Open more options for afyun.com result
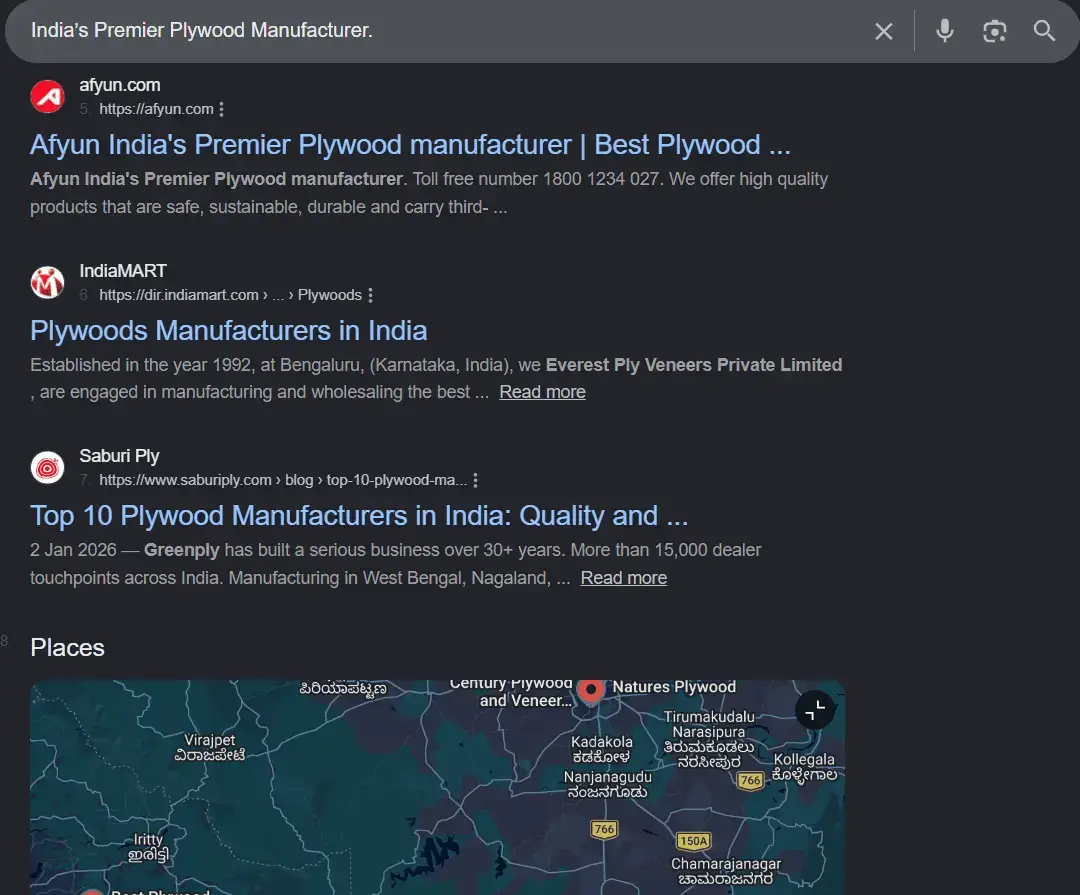This screenshot has width=1080, height=895. coord(221,109)
